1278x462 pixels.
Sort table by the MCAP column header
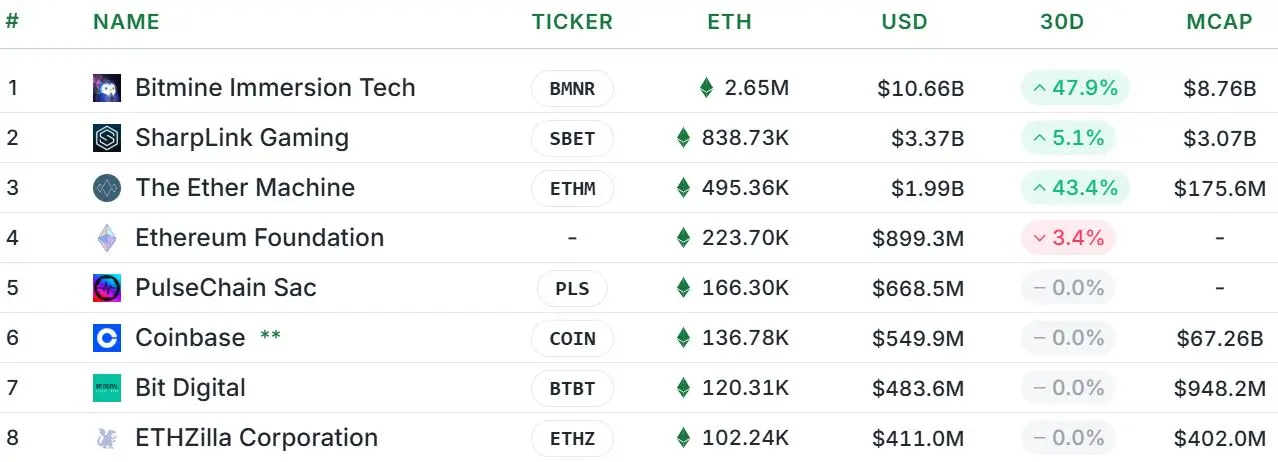tap(1219, 22)
